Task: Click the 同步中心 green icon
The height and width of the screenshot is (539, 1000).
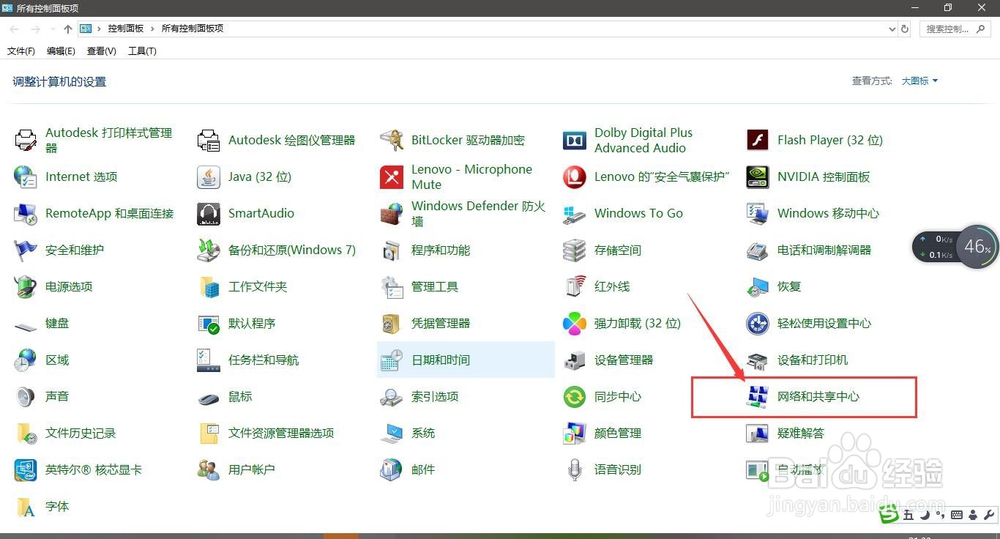Action: 575,397
